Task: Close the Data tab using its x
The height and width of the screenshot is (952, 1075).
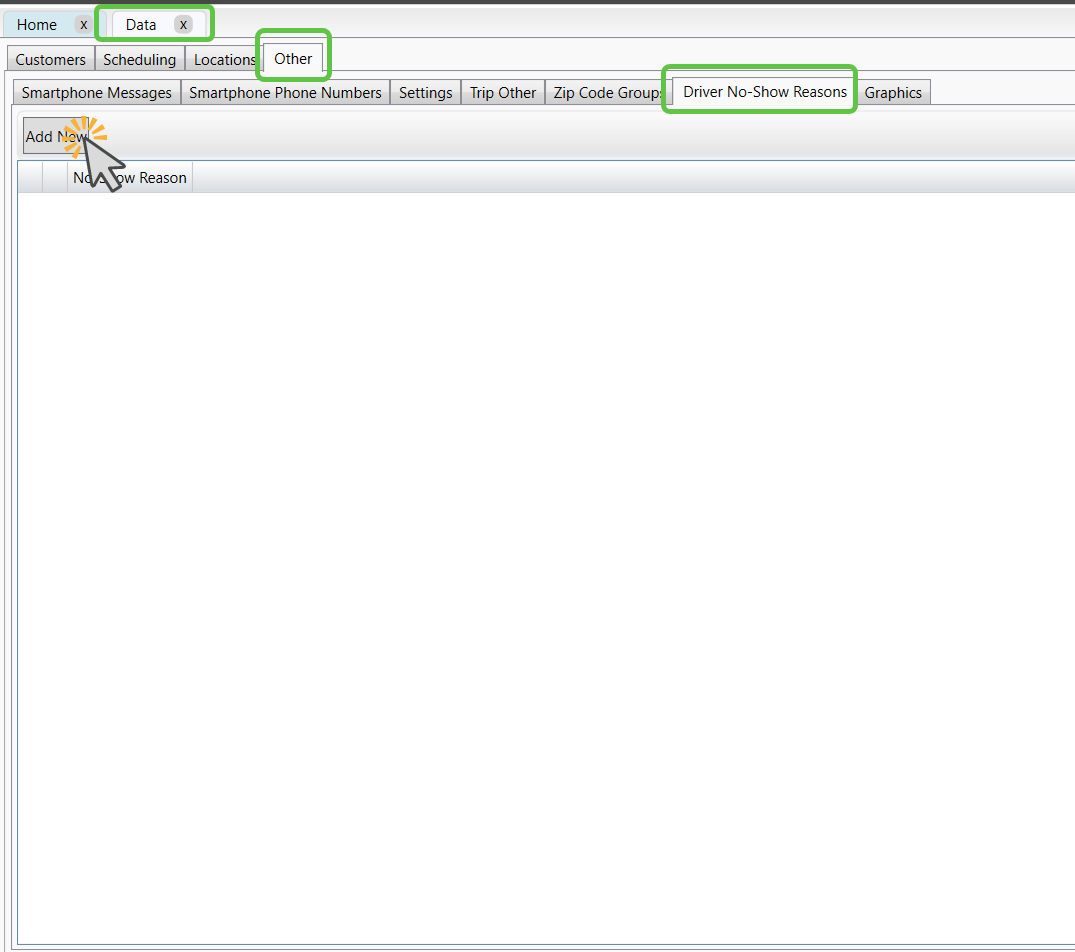Action: (x=183, y=25)
